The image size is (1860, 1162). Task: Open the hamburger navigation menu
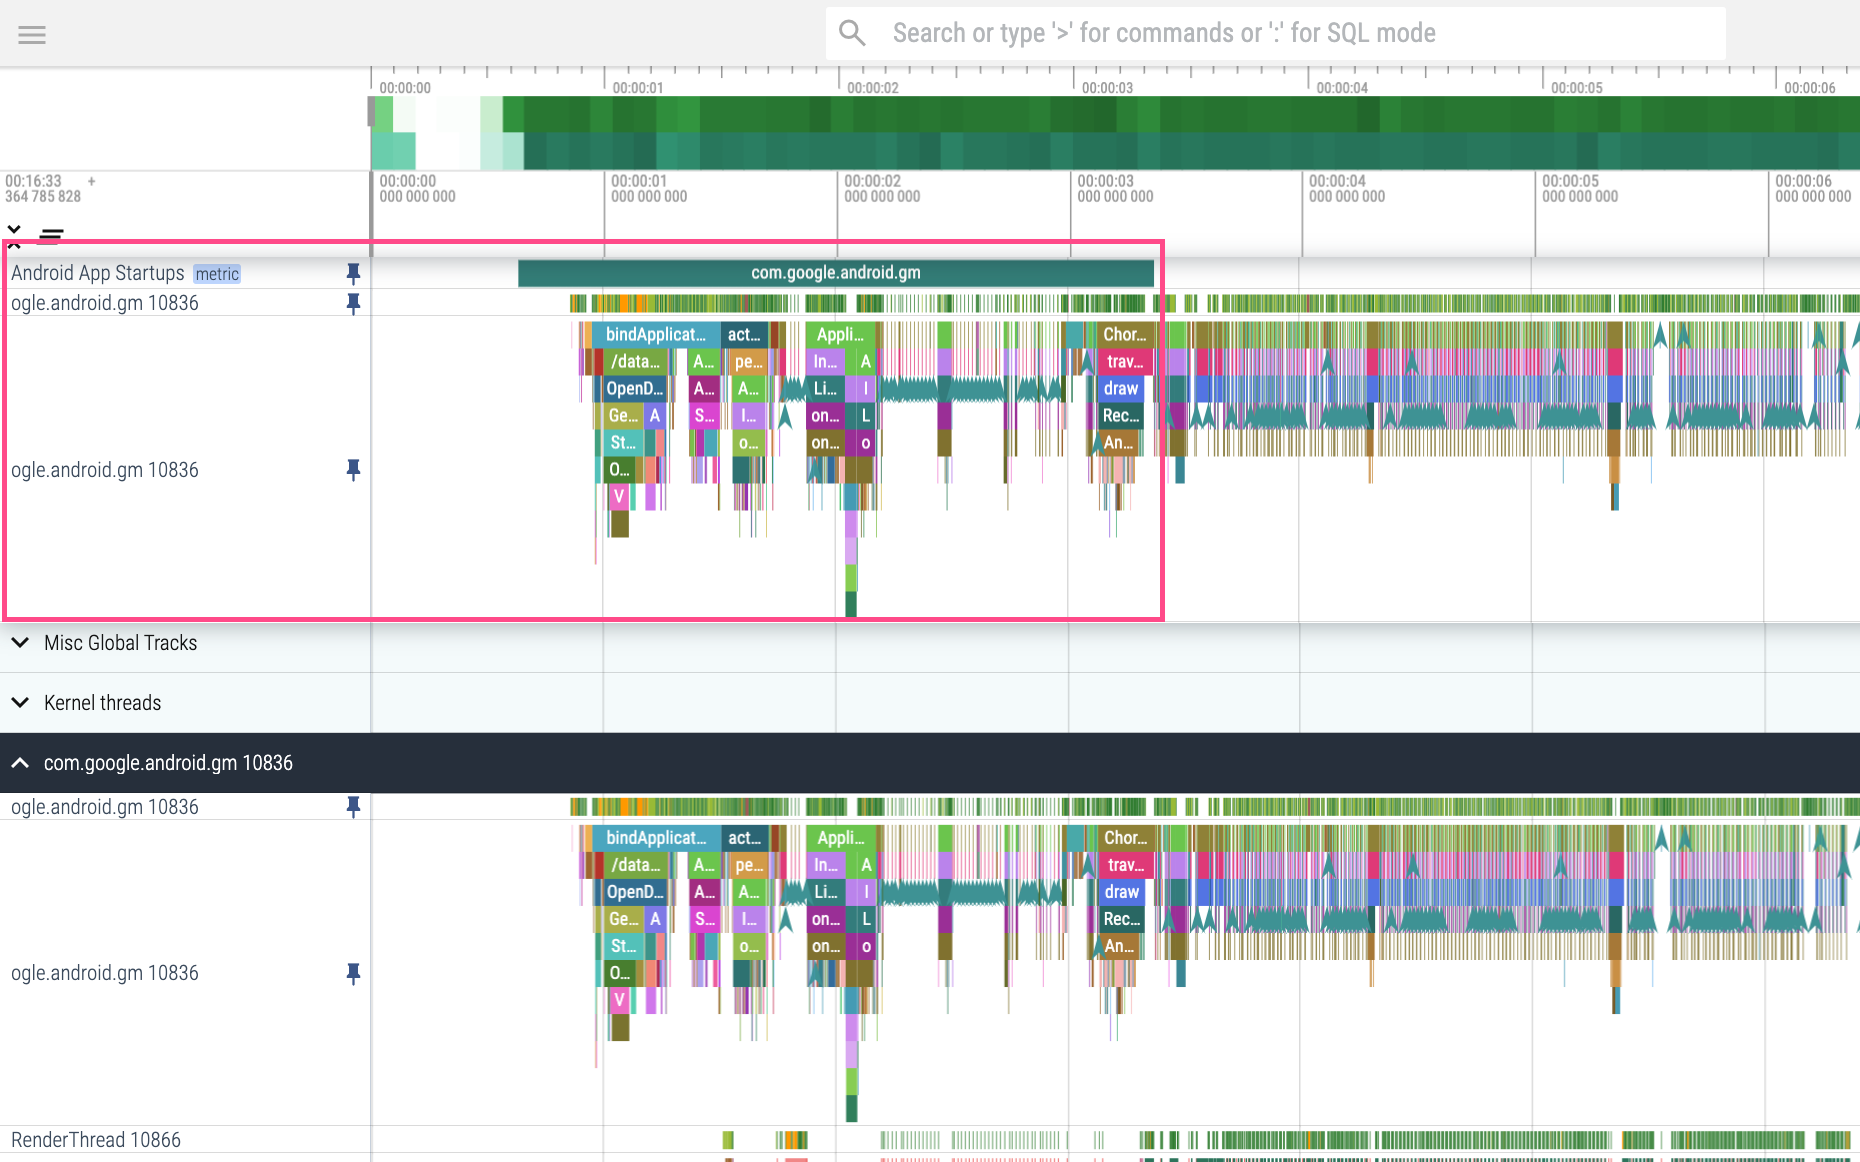click(31, 34)
